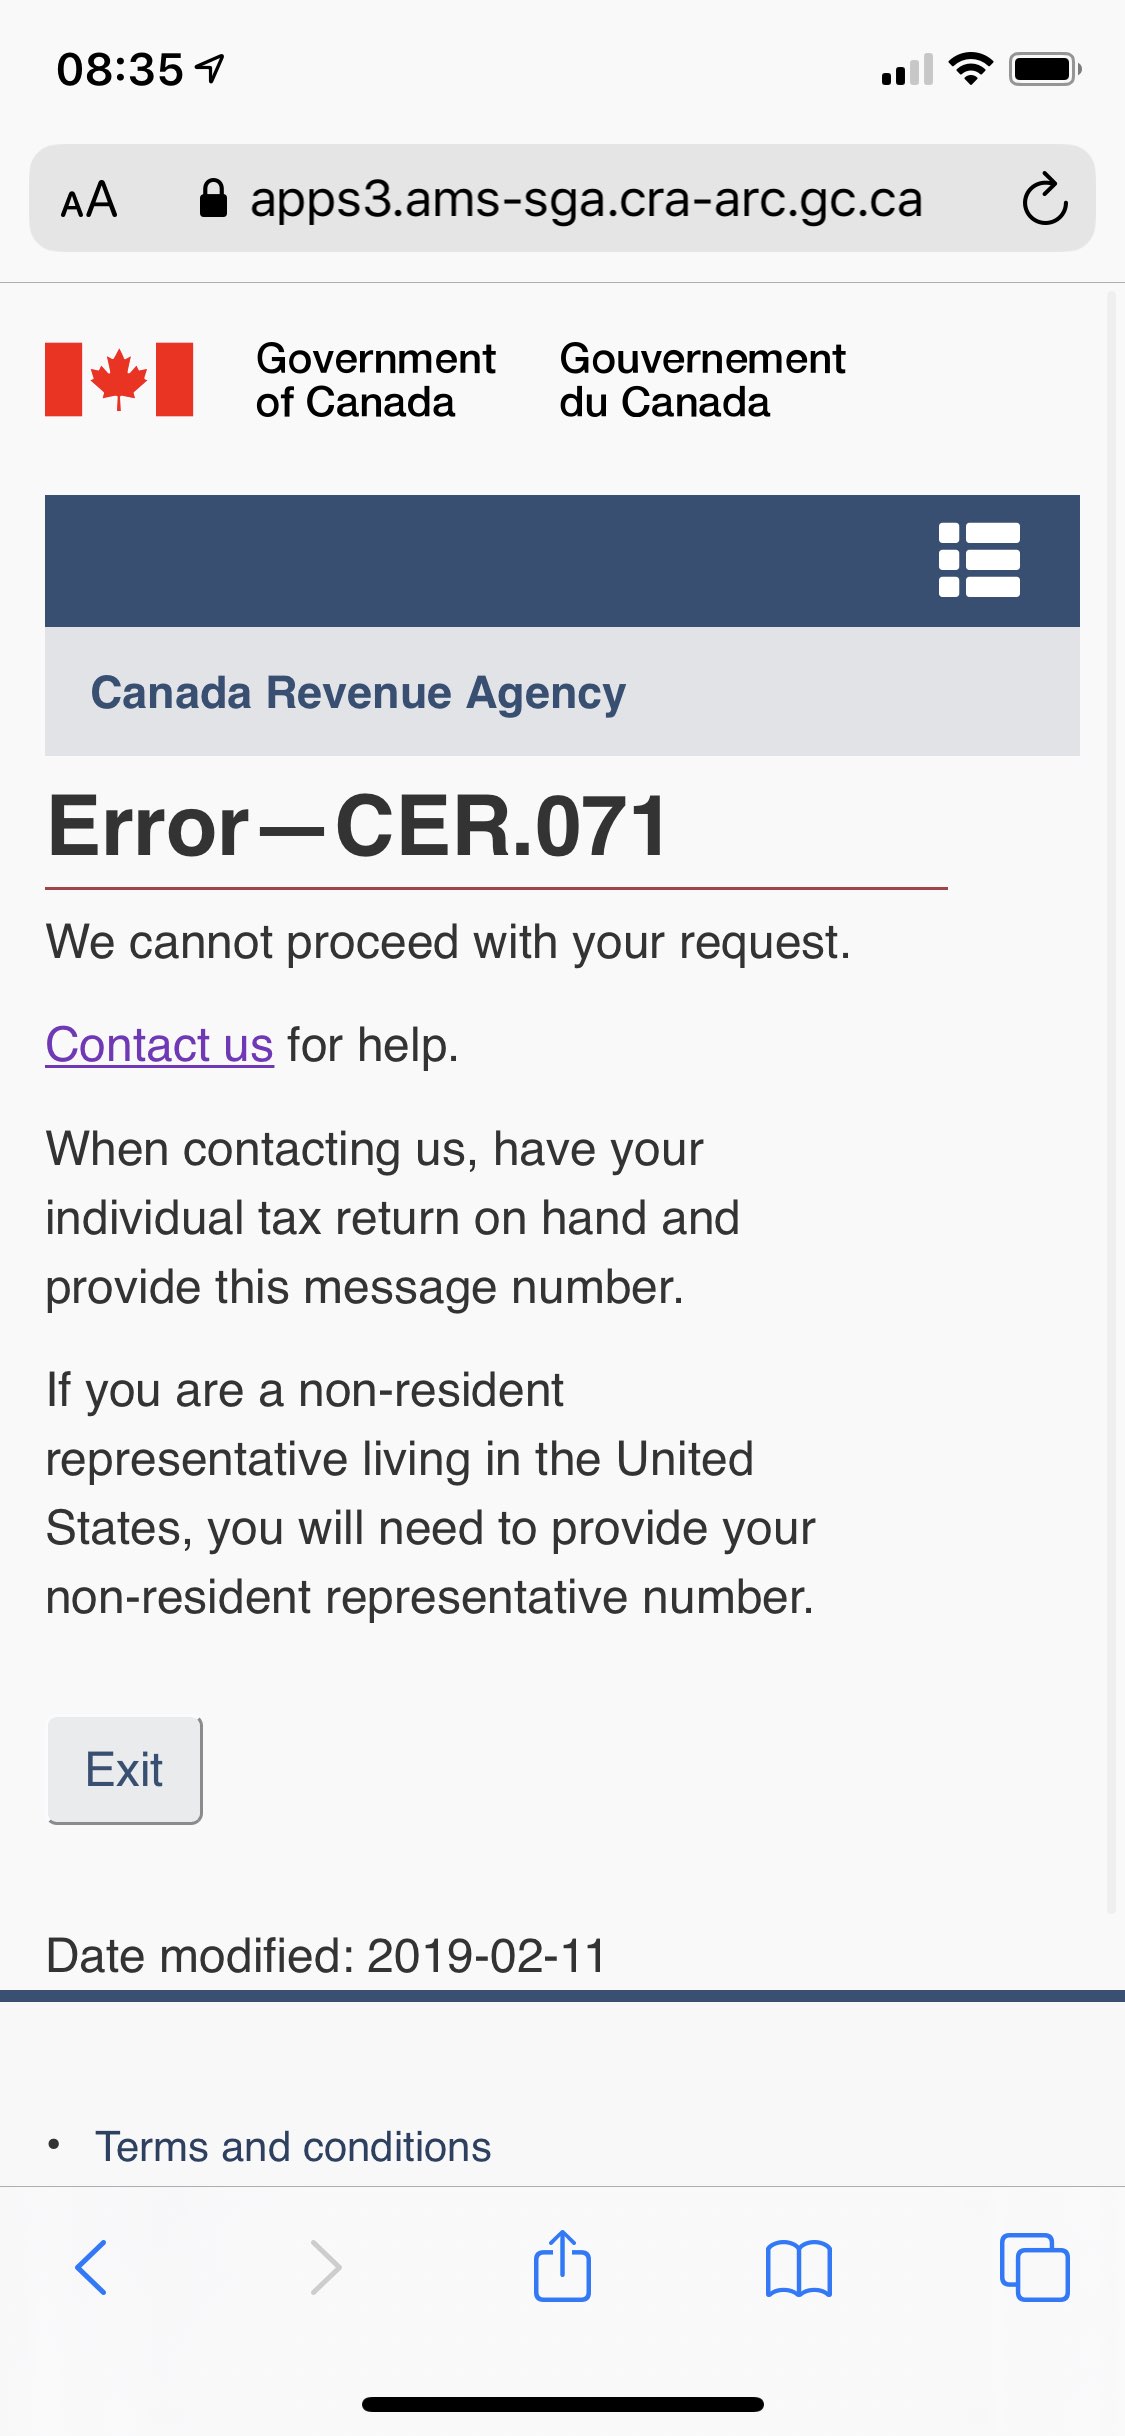
Task: Tap the Gouvernement du Canada text
Action: pyautogui.click(x=702, y=380)
